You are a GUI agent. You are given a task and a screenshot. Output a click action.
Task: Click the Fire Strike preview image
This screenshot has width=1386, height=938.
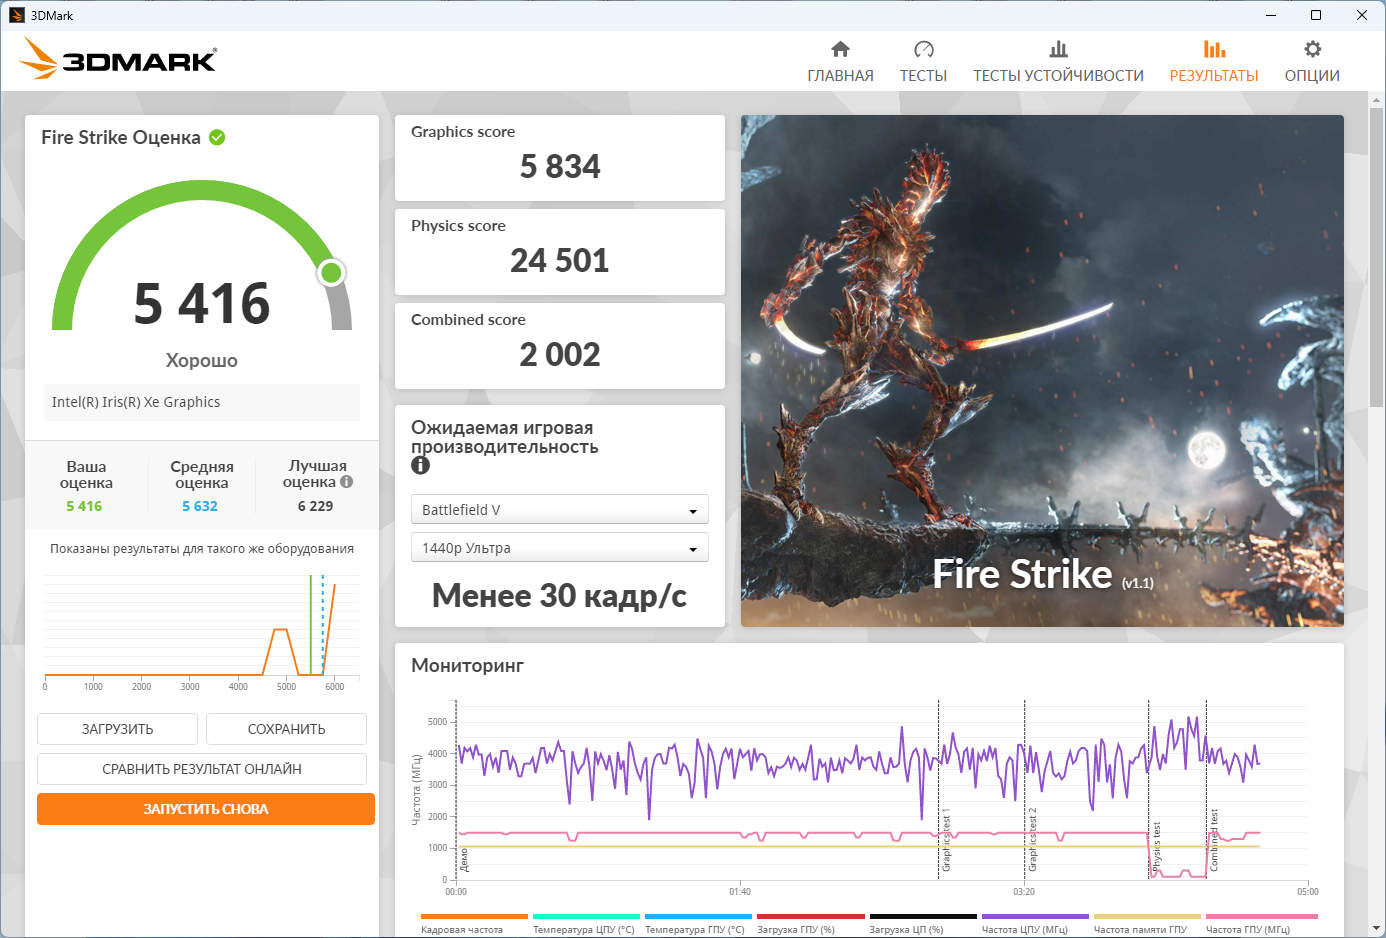(1042, 371)
